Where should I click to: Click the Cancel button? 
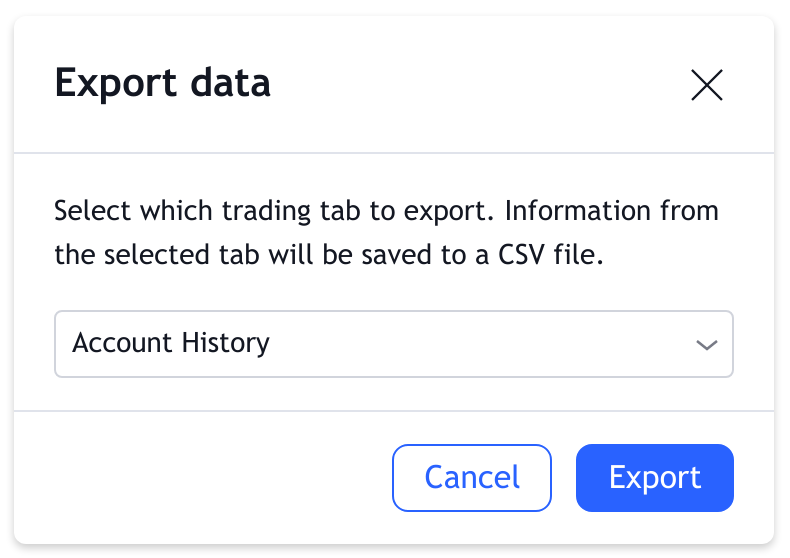472,477
